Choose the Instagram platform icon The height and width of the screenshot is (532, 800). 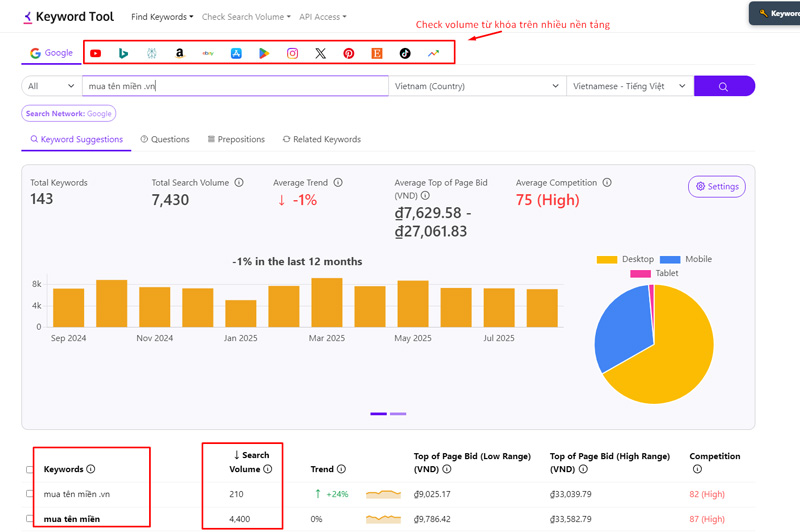(292, 53)
